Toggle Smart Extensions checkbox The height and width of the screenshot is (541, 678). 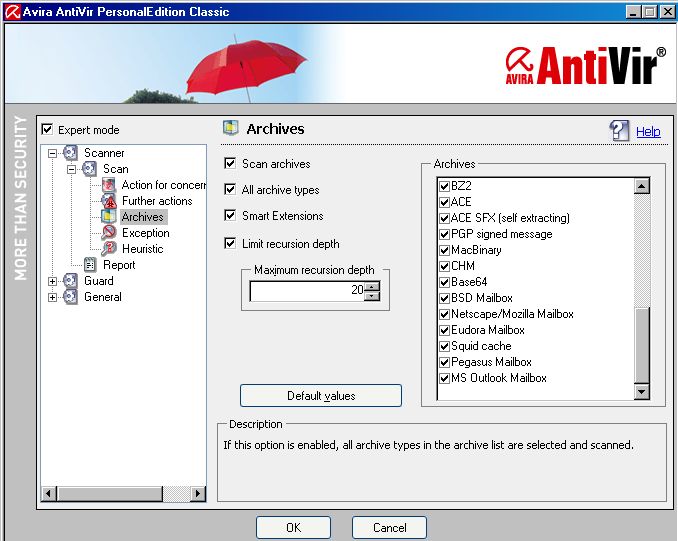click(x=230, y=215)
